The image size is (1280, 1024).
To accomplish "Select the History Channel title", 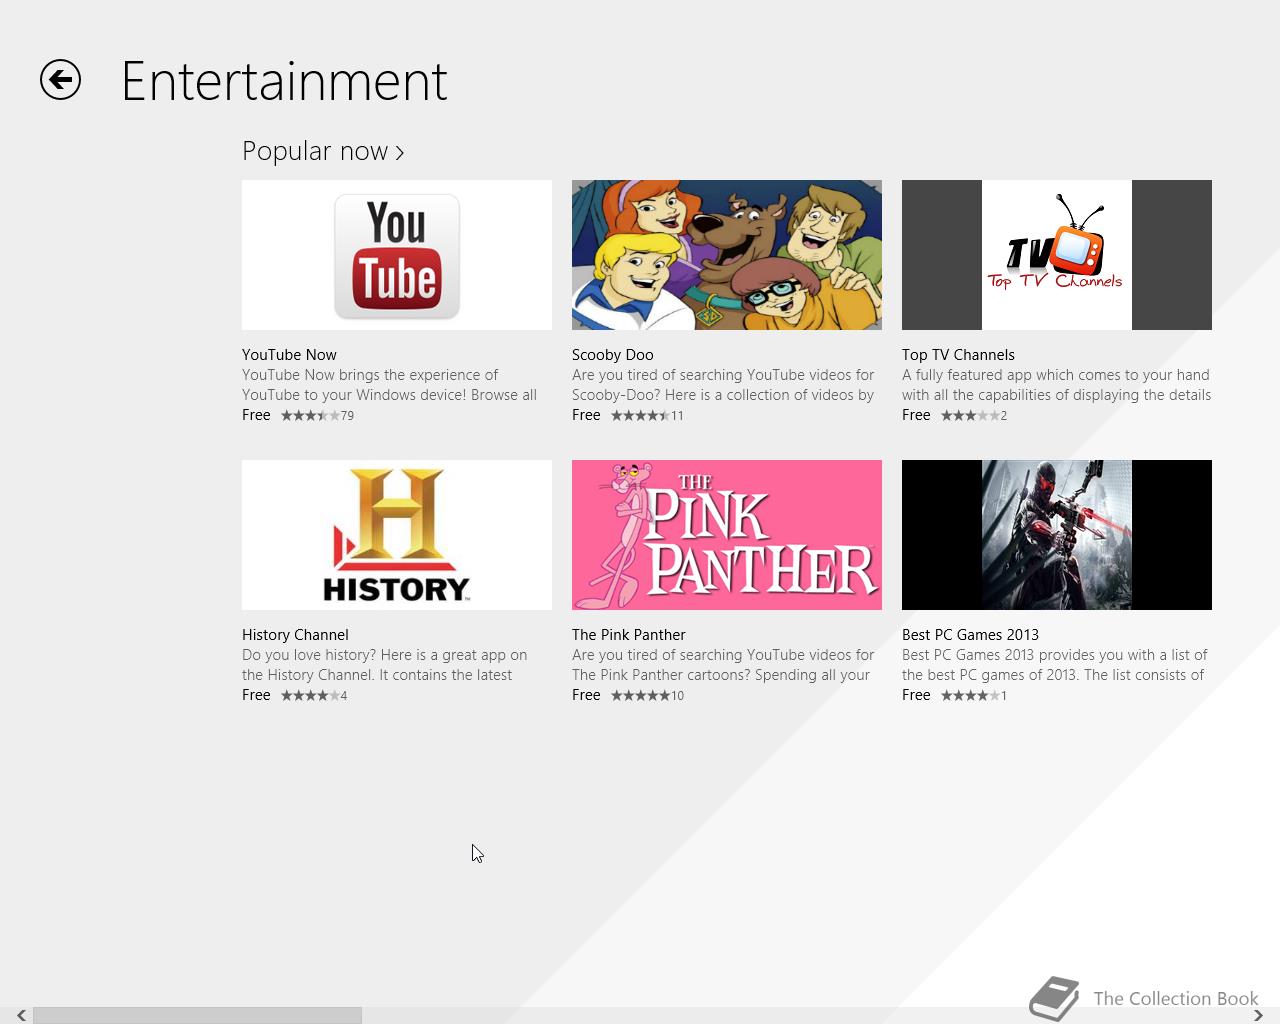I will pos(295,635).
